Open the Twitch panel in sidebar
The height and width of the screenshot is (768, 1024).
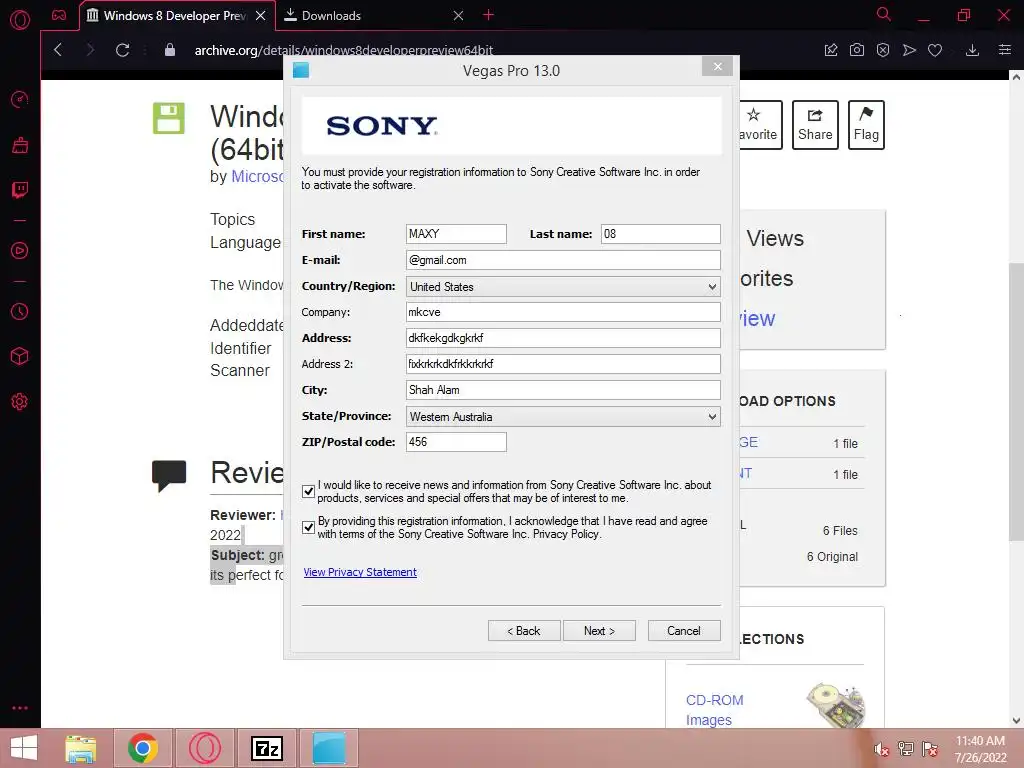tap(20, 190)
